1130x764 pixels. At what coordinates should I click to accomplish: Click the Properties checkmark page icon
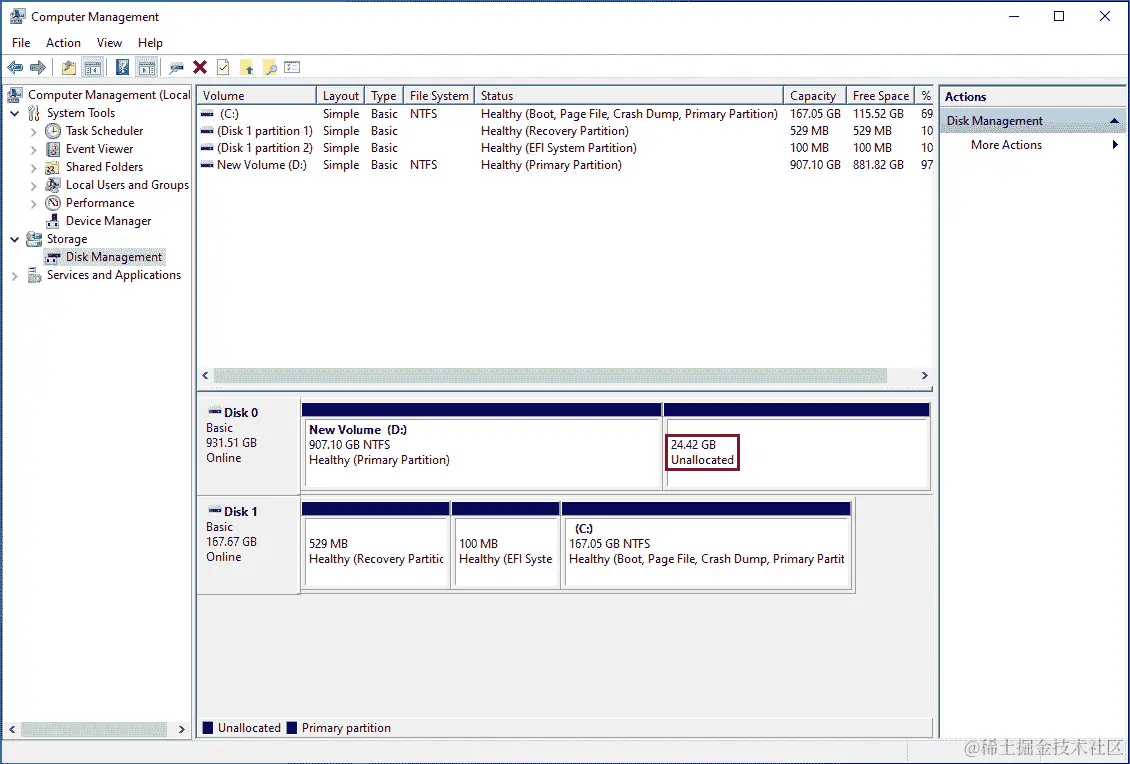223,68
